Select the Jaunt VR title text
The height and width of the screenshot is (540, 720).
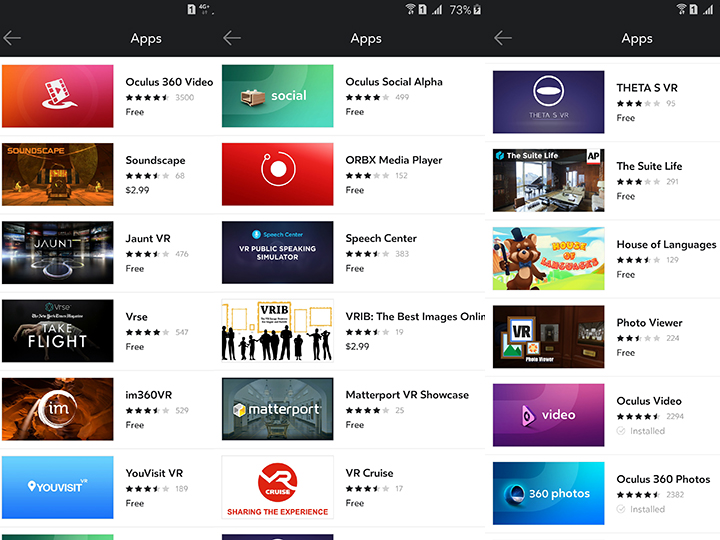[x=148, y=238]
